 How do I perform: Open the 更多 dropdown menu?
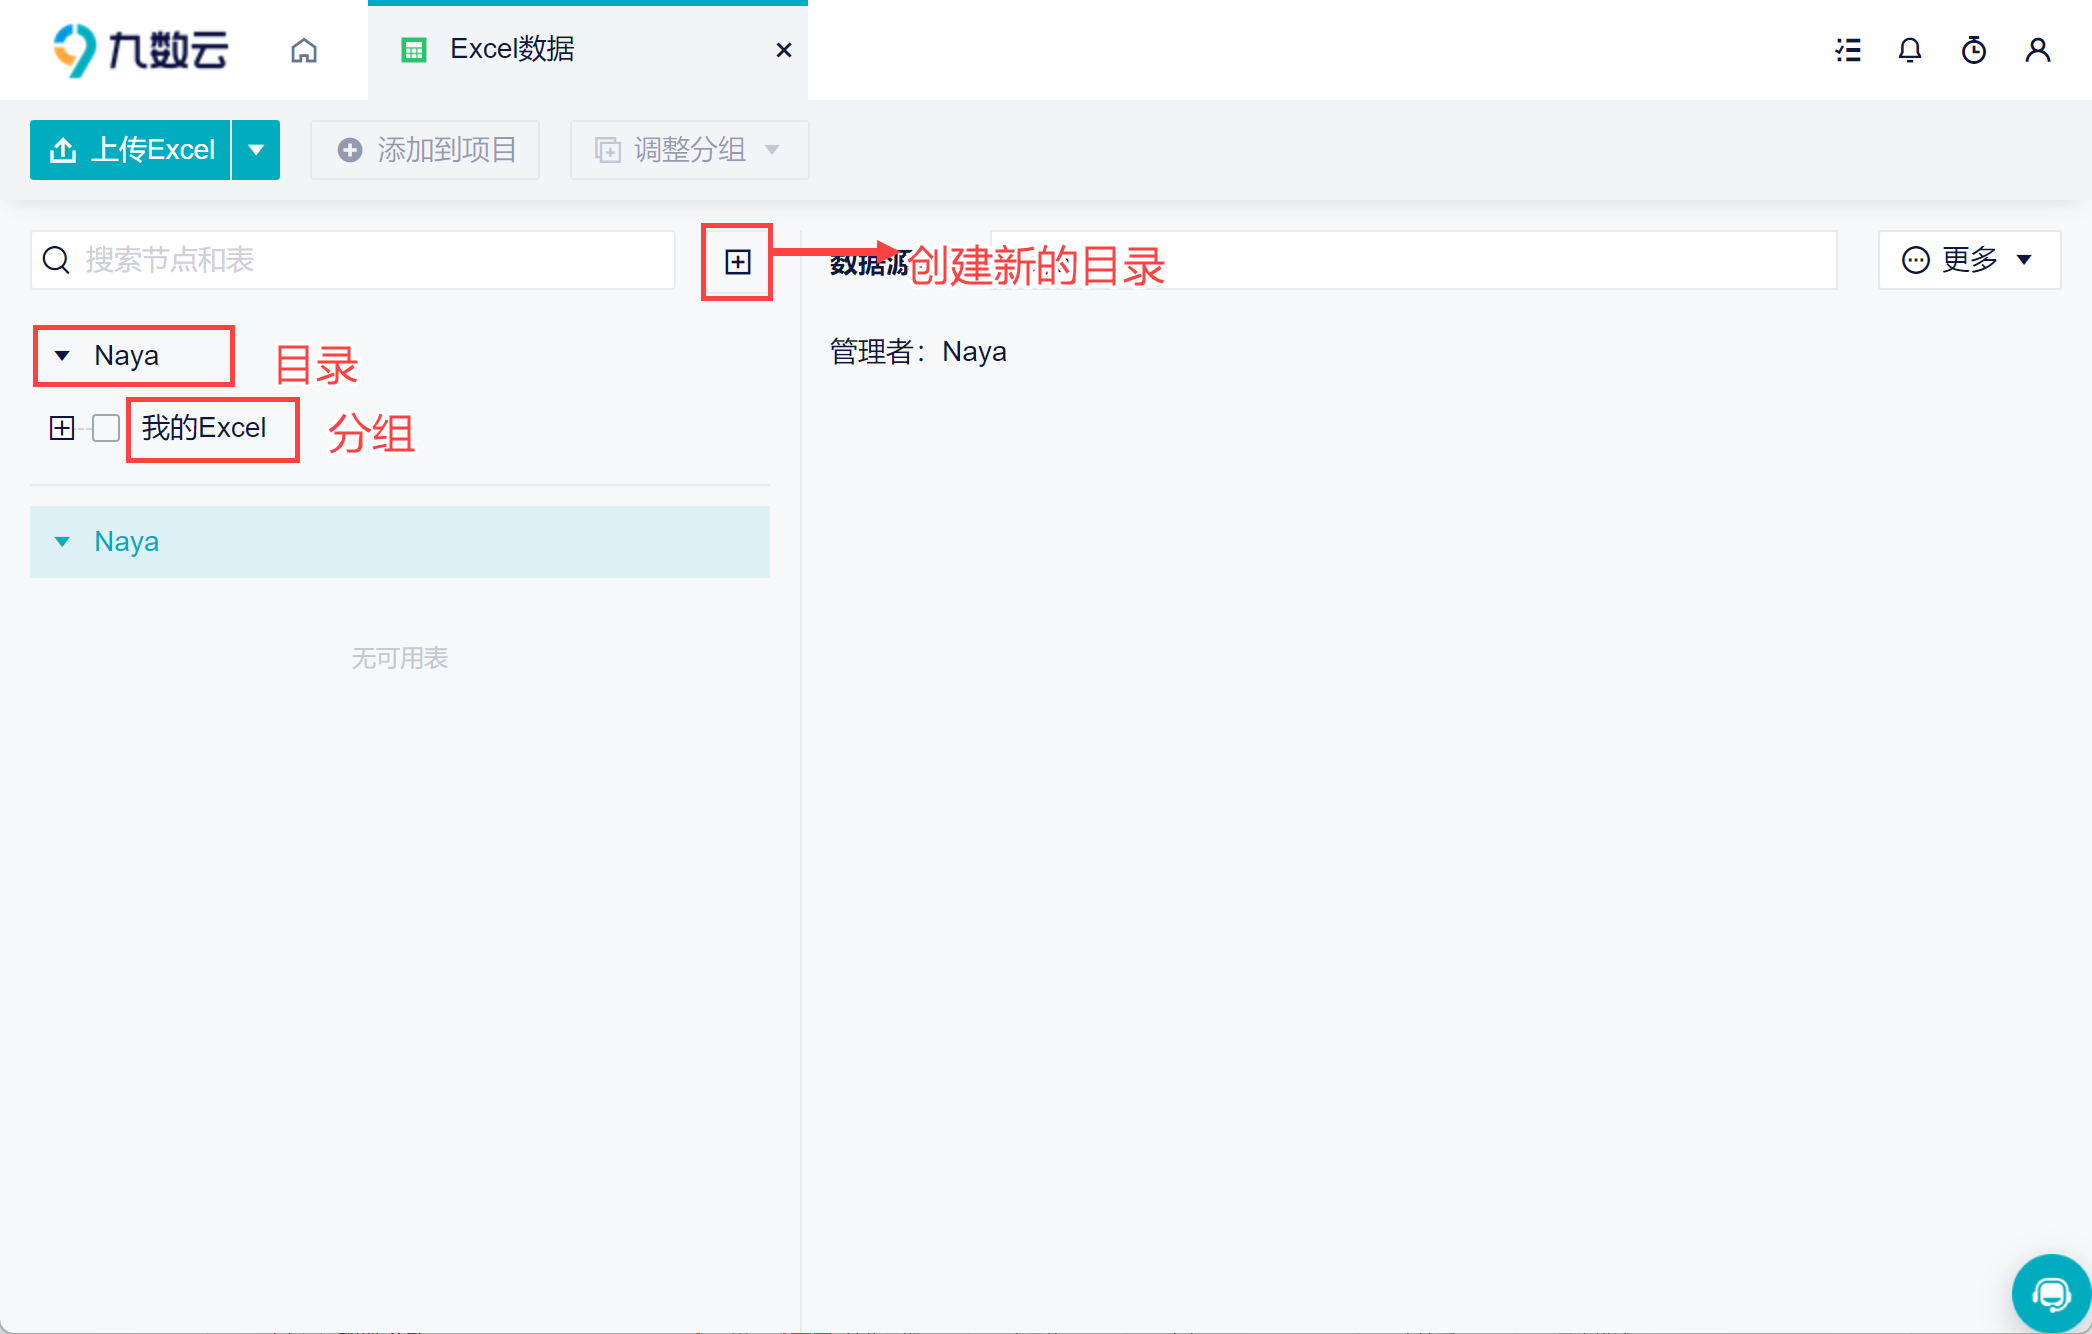coord(1968,260)
